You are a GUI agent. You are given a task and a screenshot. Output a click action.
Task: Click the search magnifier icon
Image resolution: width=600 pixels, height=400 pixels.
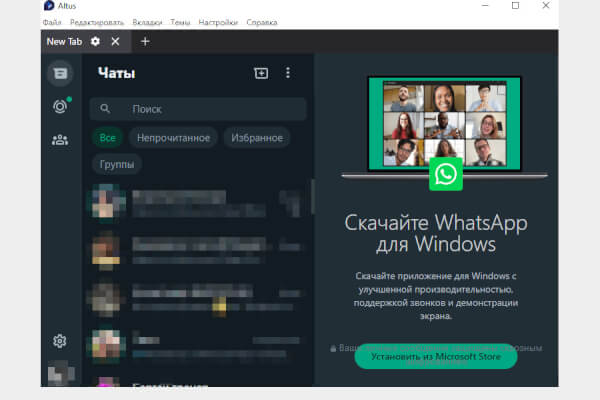click(105, 109)
